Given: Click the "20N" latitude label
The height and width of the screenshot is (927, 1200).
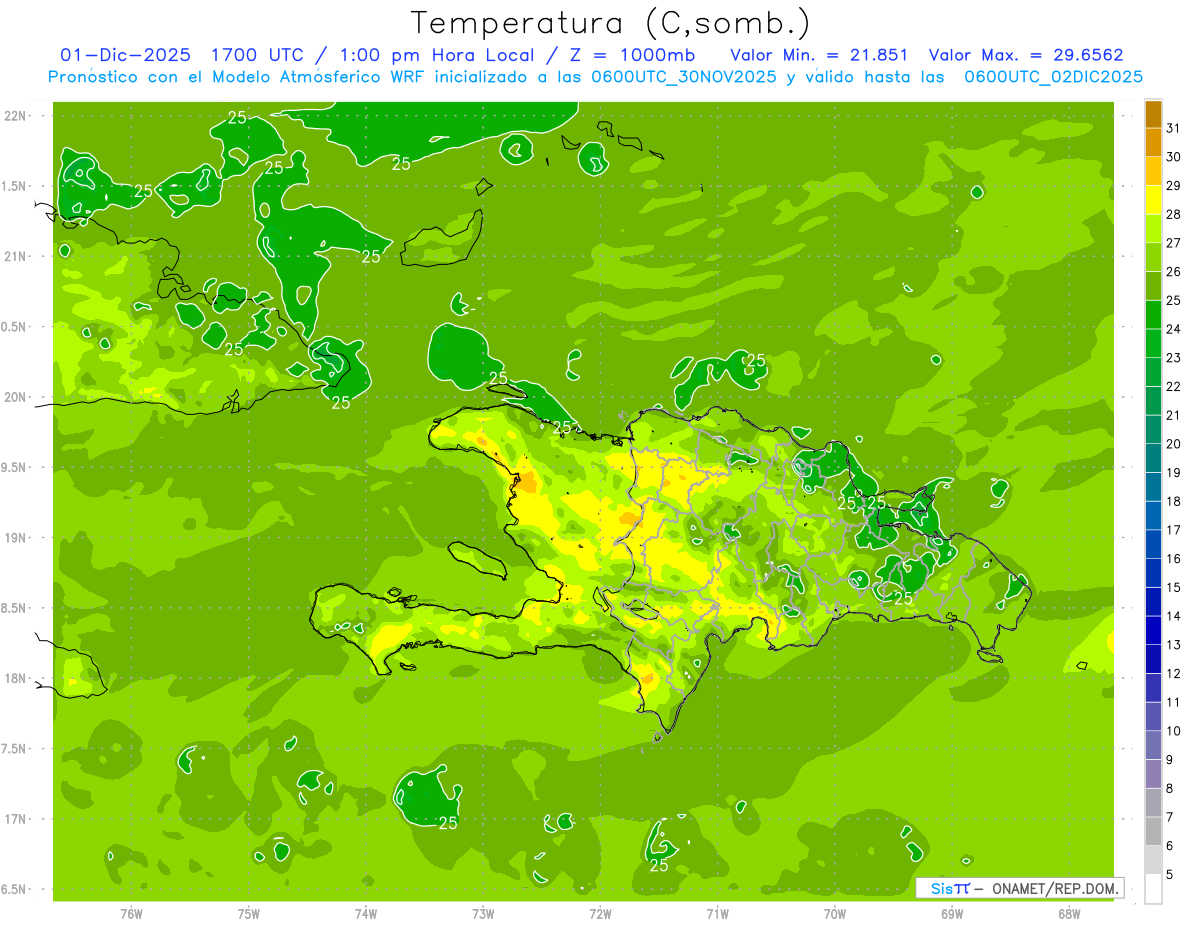Looking at the screenshot, I should 17,397.
